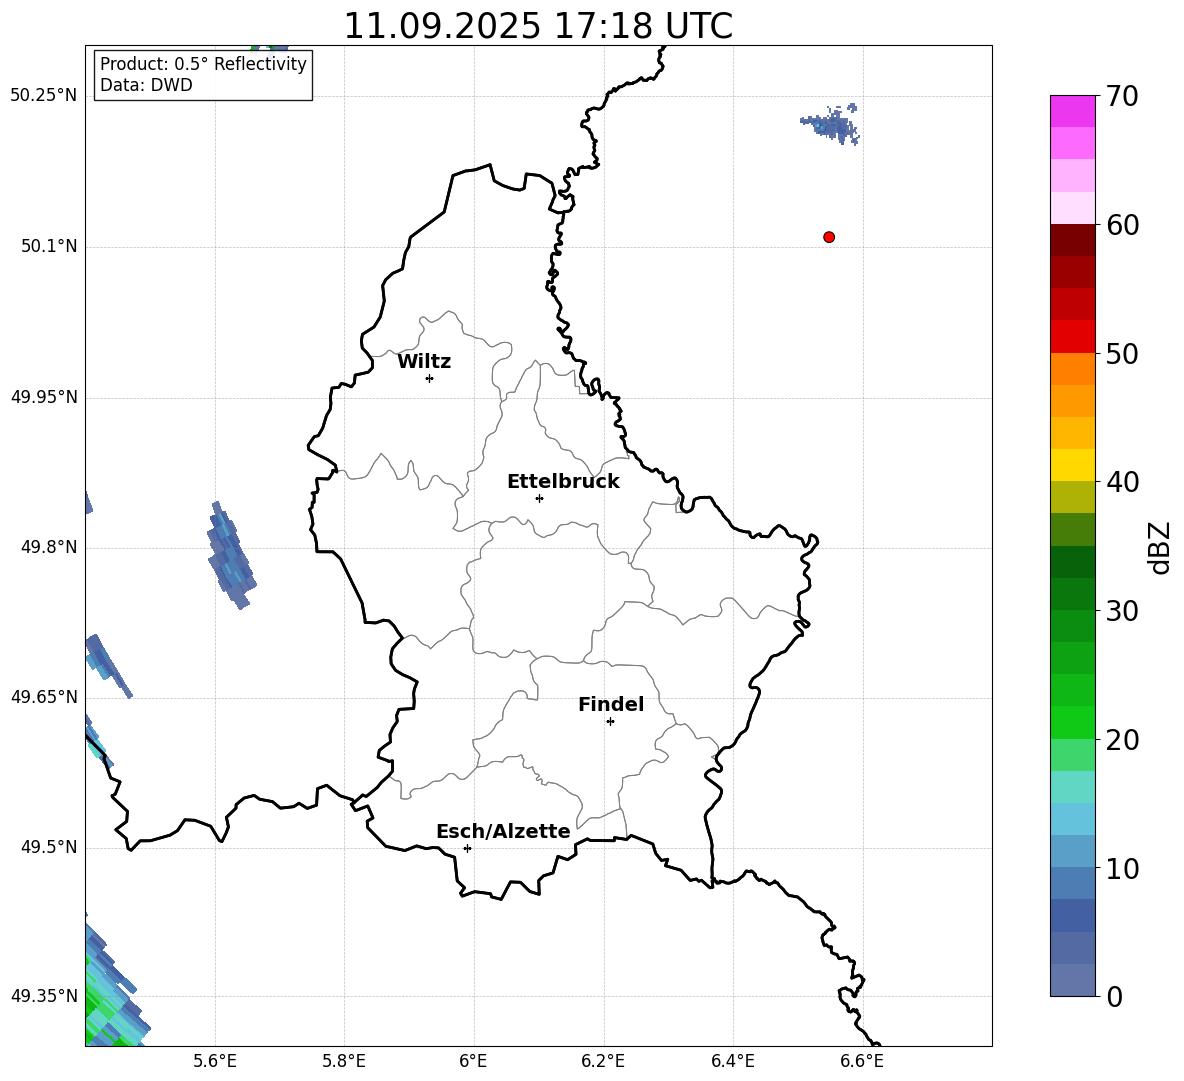Click the 49.5°N latitude label
The image size is (1184, 1081).
coord(49,847)
